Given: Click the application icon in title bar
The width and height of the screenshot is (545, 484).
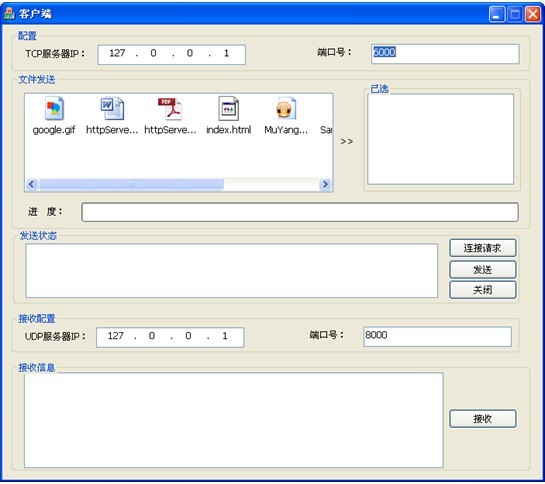Looking at the screenshot, I should tap(9, 14).
